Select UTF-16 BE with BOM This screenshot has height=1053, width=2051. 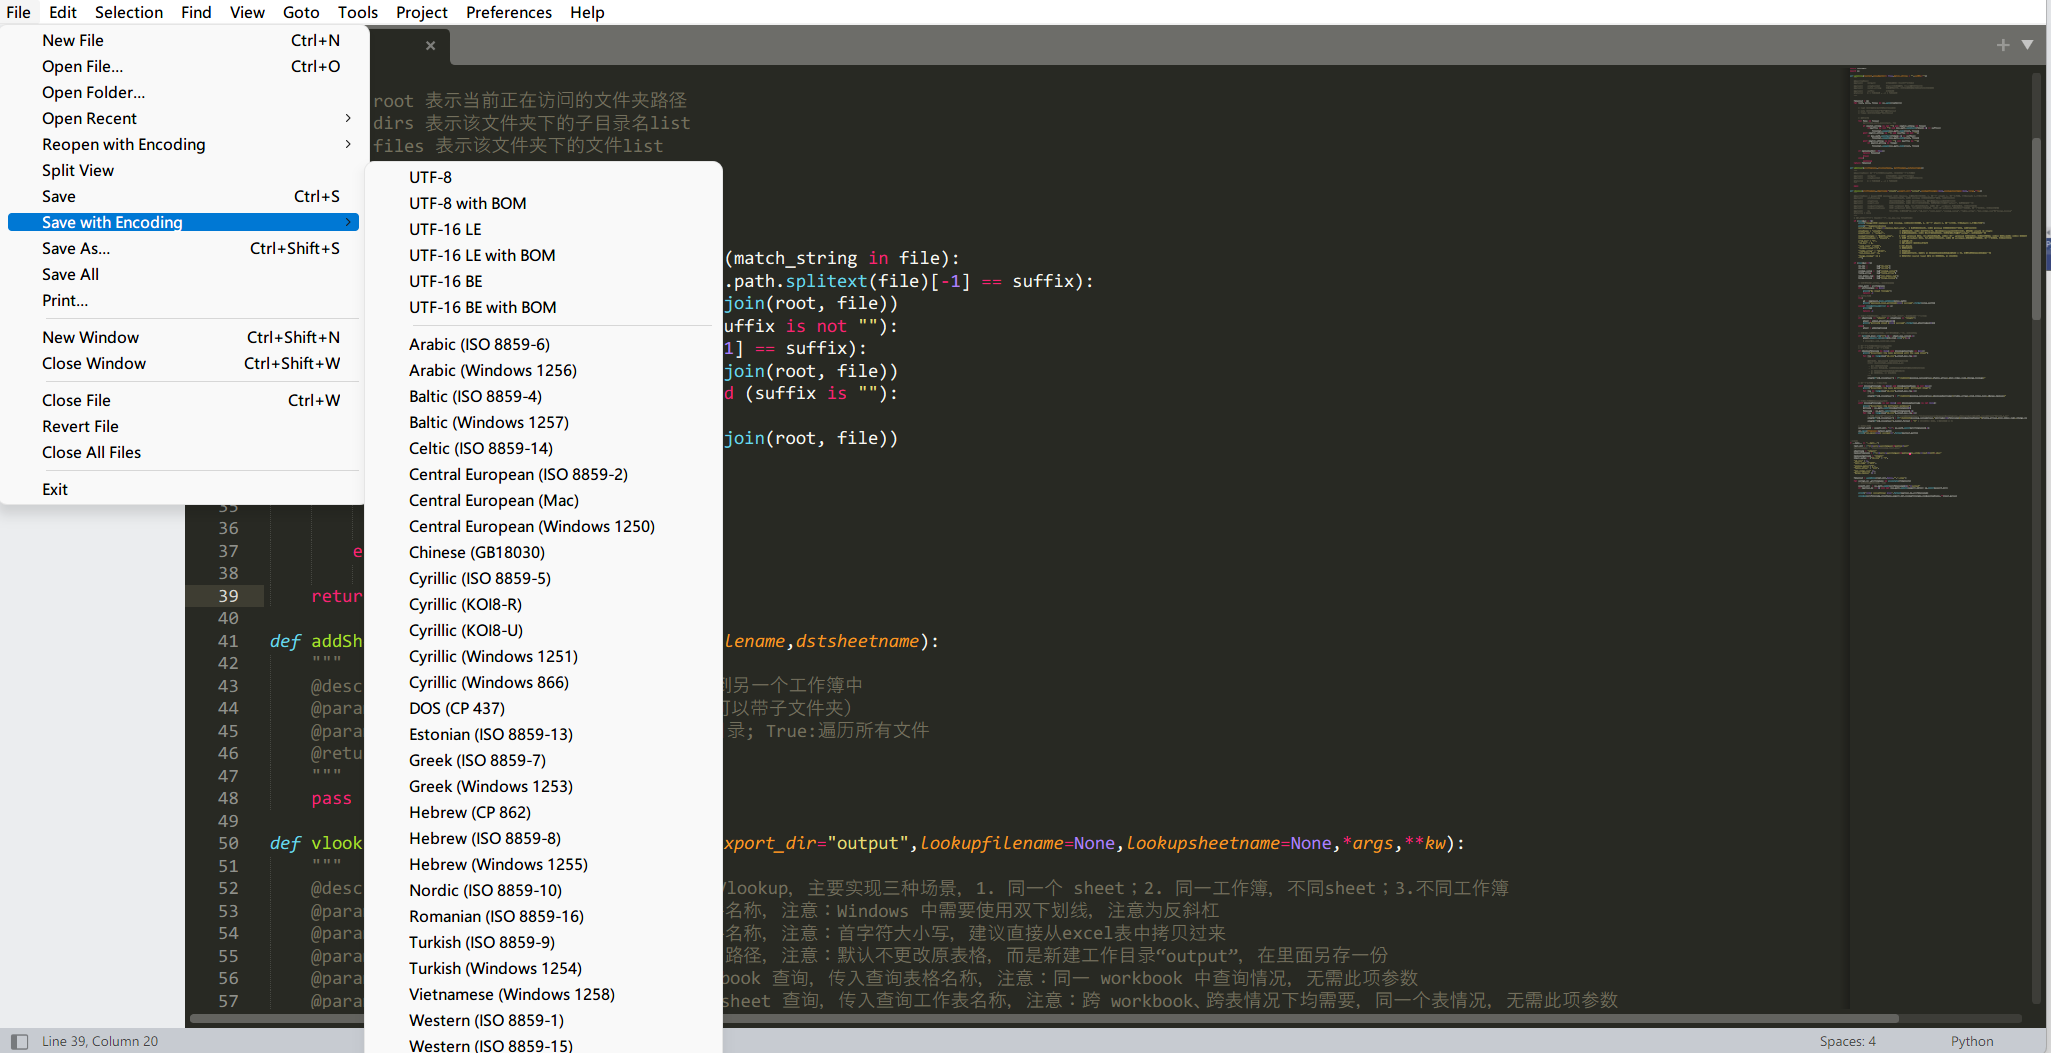coord(543,307)
